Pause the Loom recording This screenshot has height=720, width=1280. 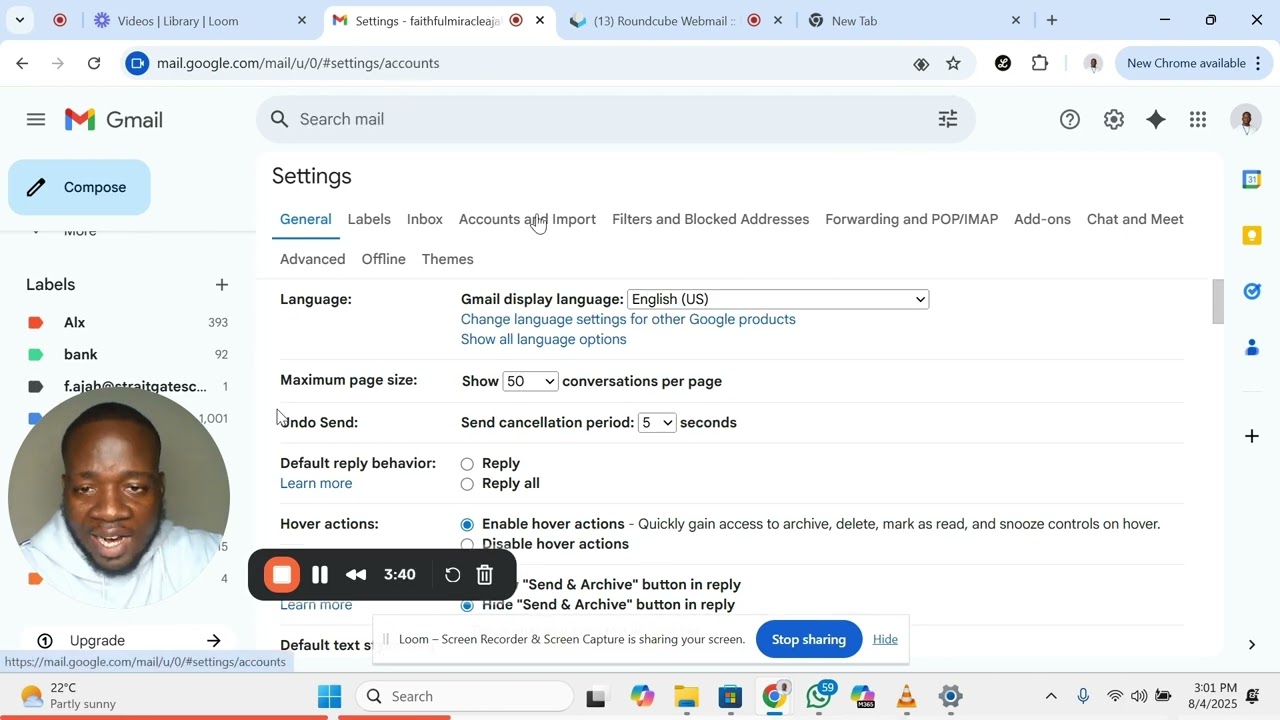click(x=320, y=575)
